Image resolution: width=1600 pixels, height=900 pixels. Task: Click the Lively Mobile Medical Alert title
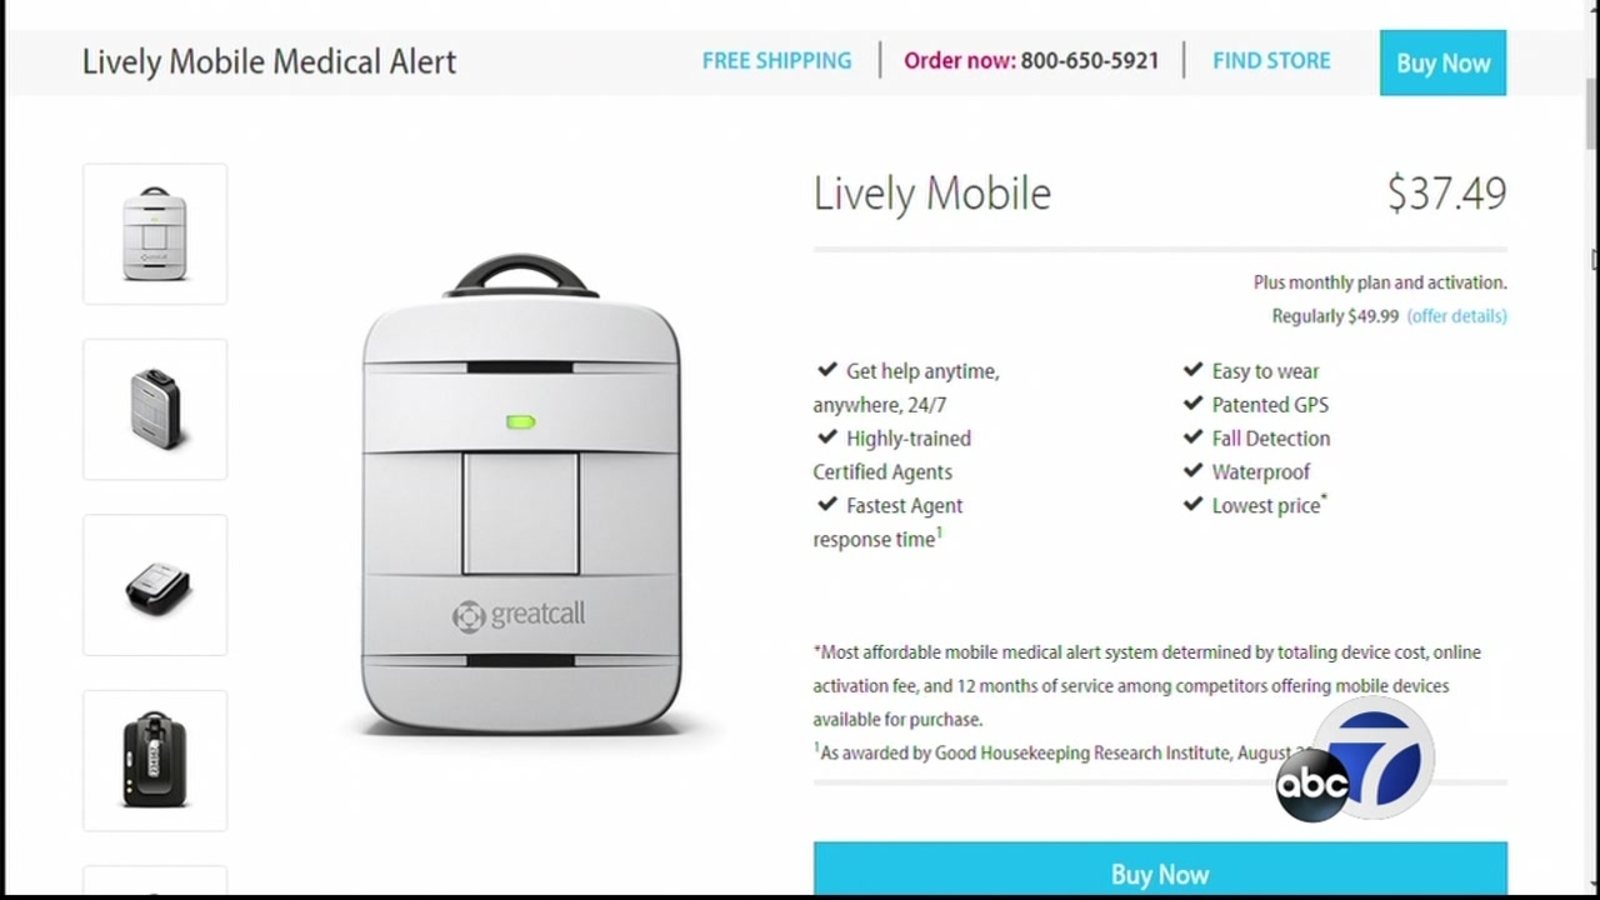click(x=269, y=62)
